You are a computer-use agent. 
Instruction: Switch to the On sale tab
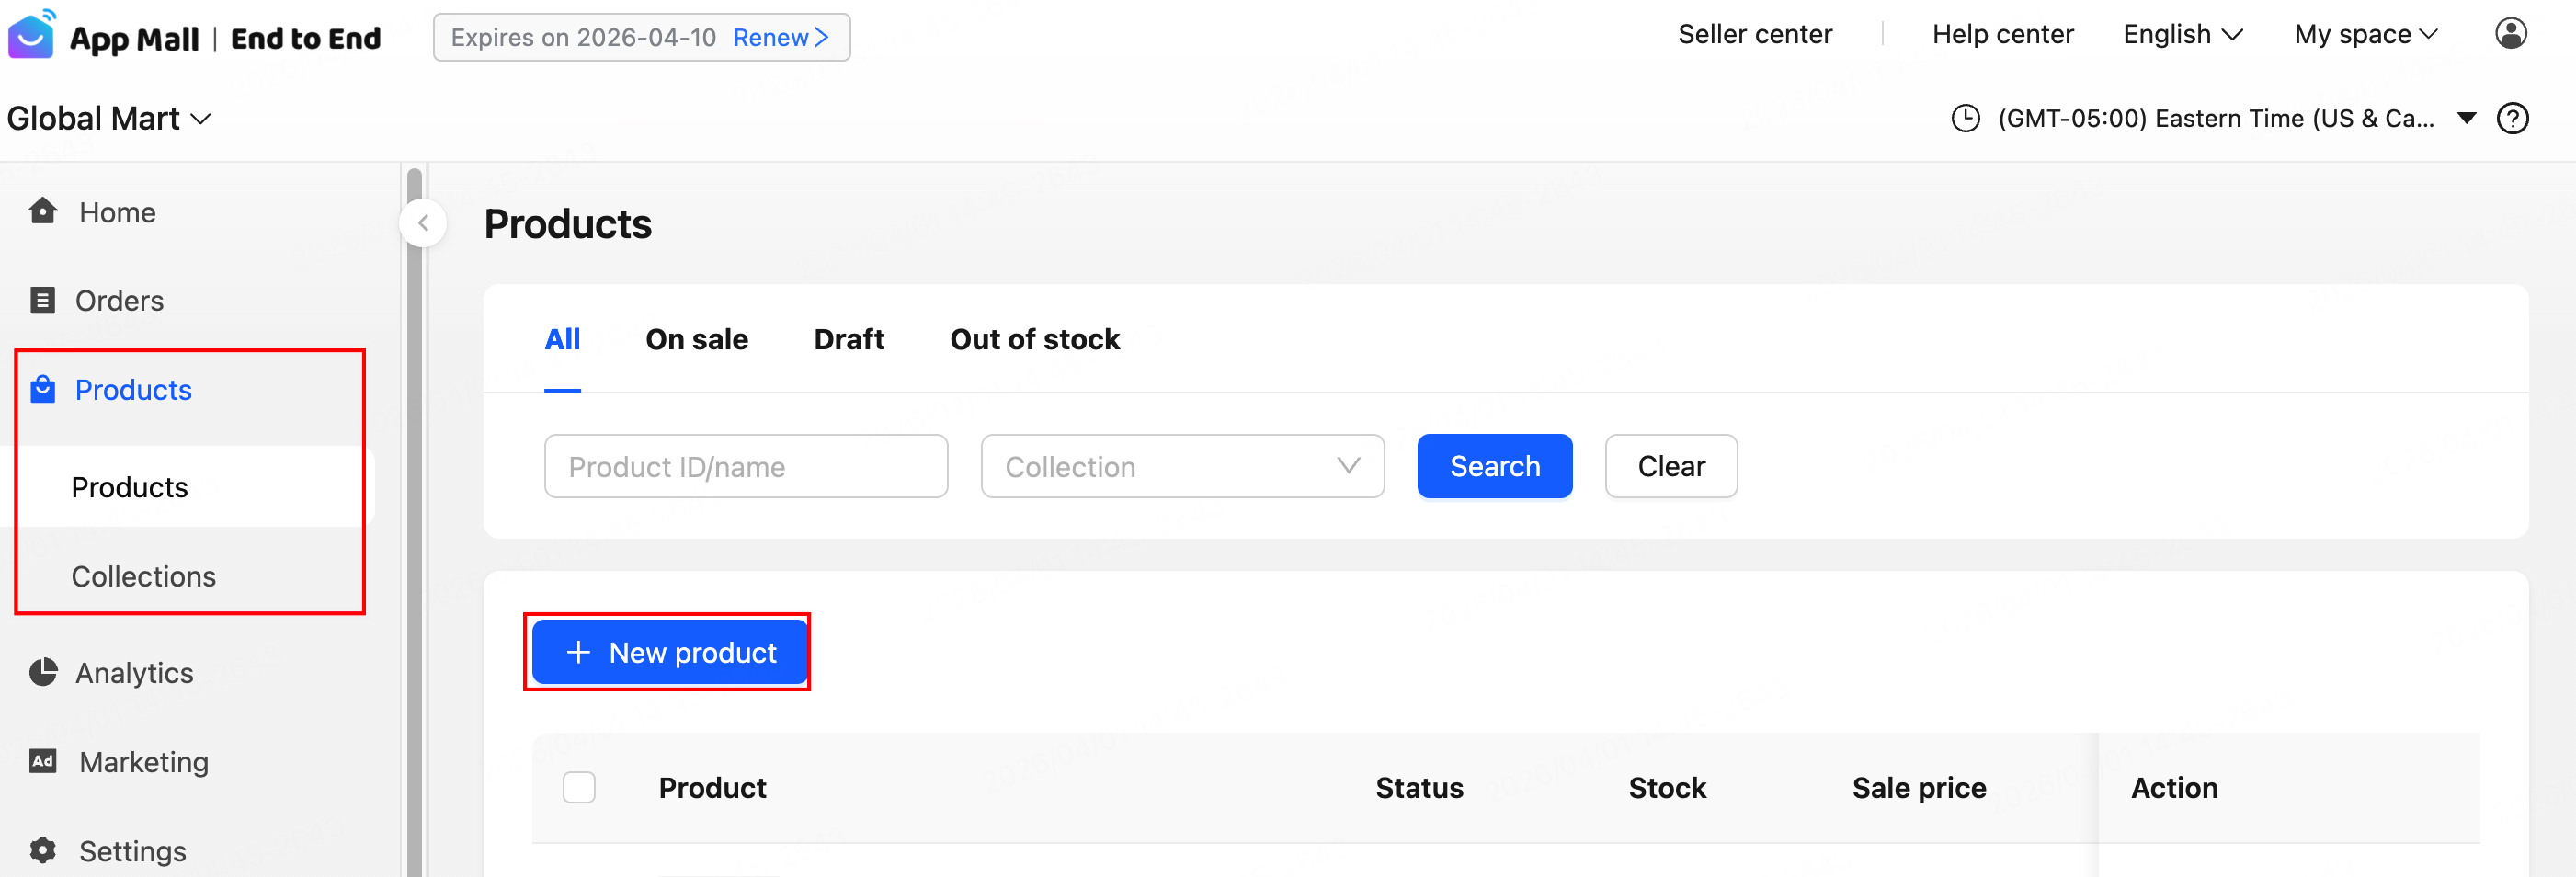pos(696,340)
